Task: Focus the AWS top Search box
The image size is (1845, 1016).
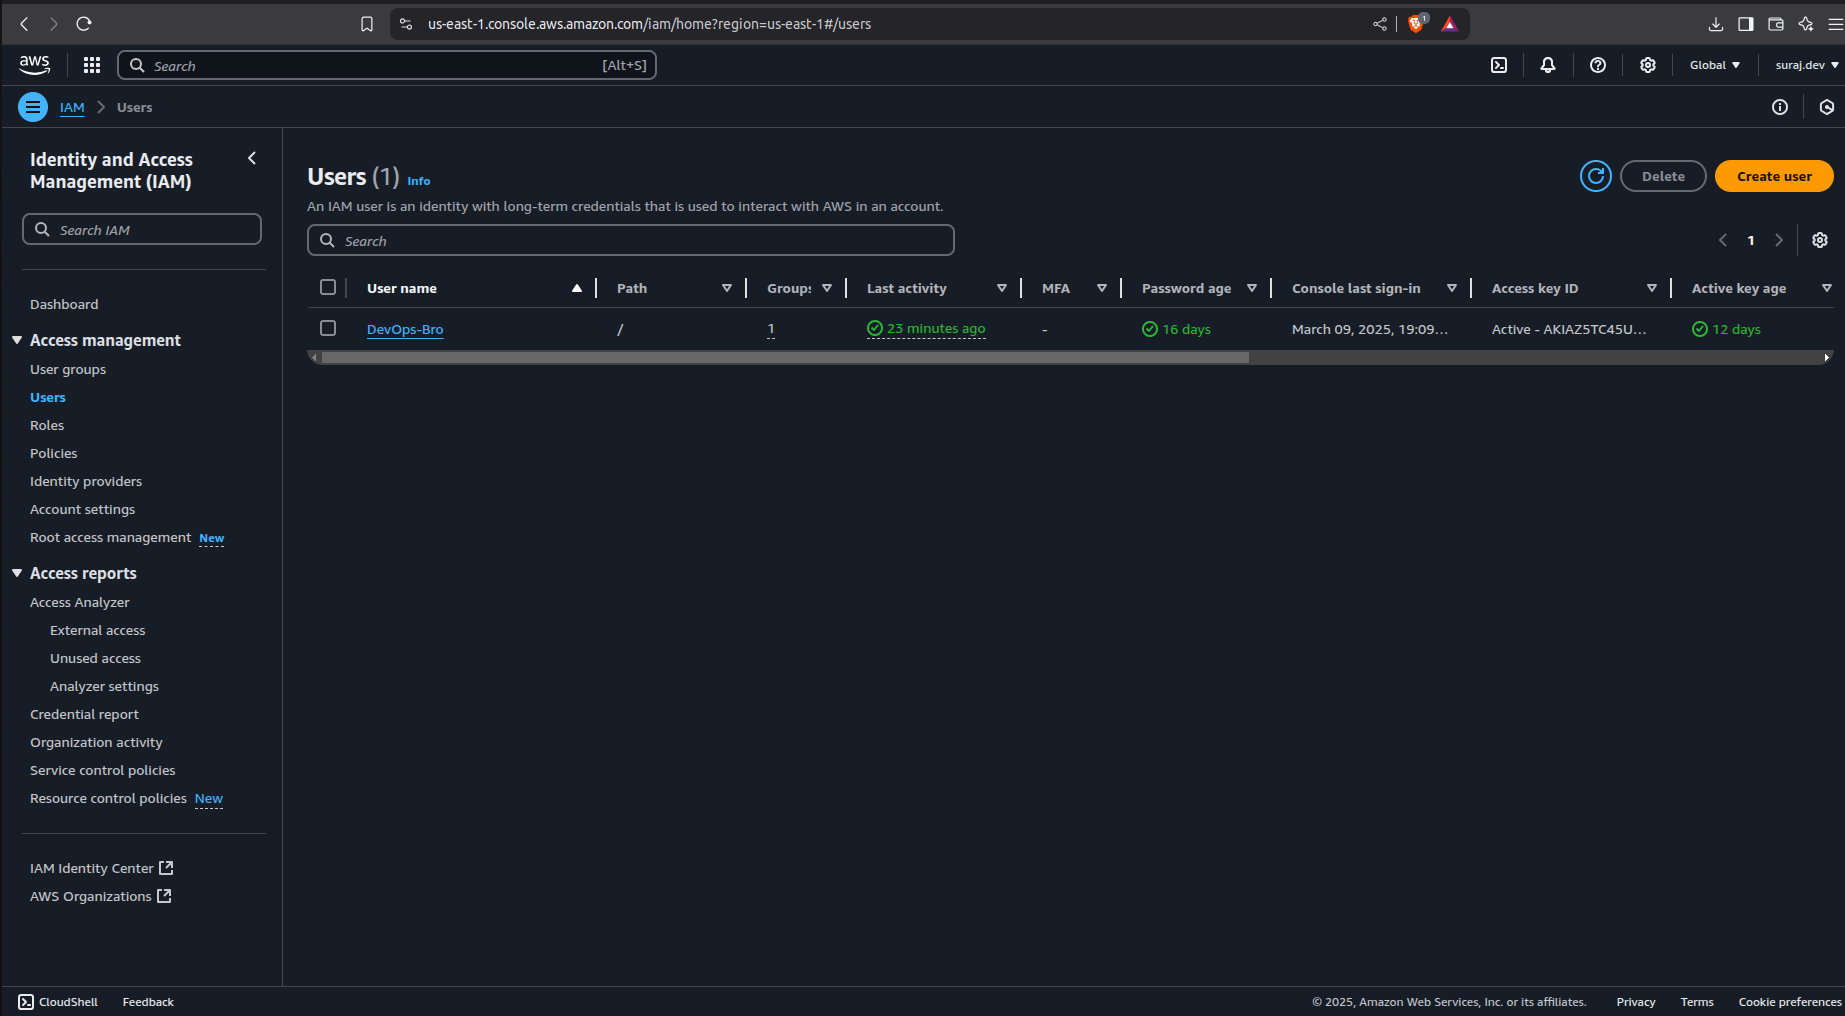Action: point(387,65)
